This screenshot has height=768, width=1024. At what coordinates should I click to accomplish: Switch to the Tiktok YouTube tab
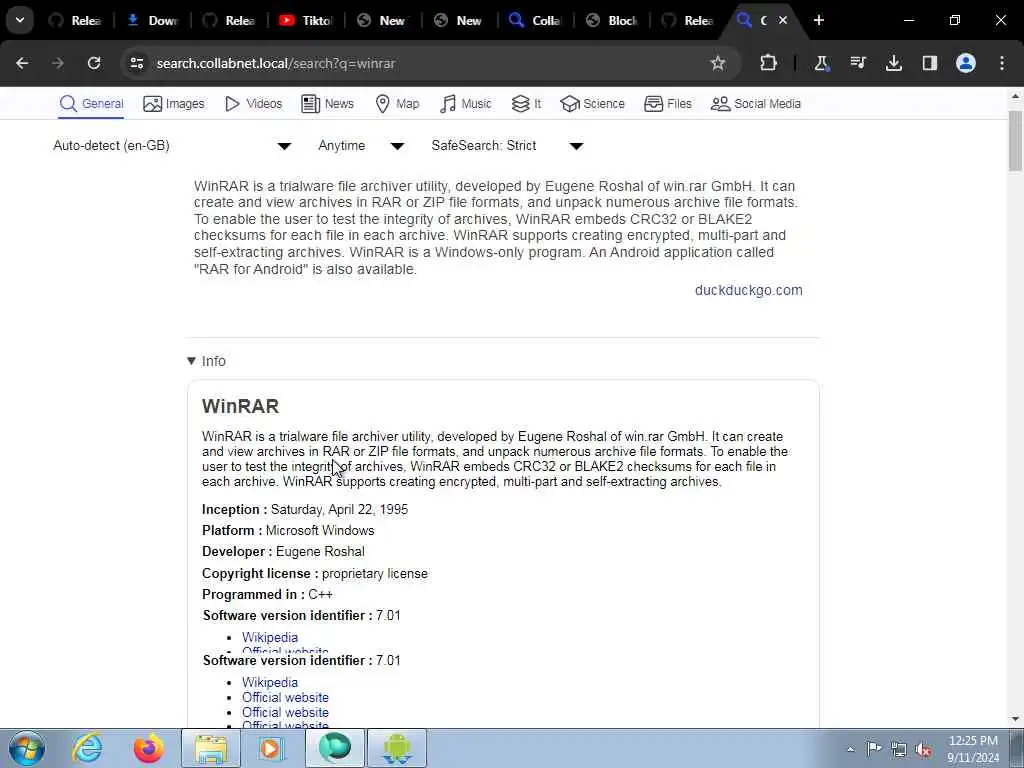pyautogui.click(x=306, y=21)
